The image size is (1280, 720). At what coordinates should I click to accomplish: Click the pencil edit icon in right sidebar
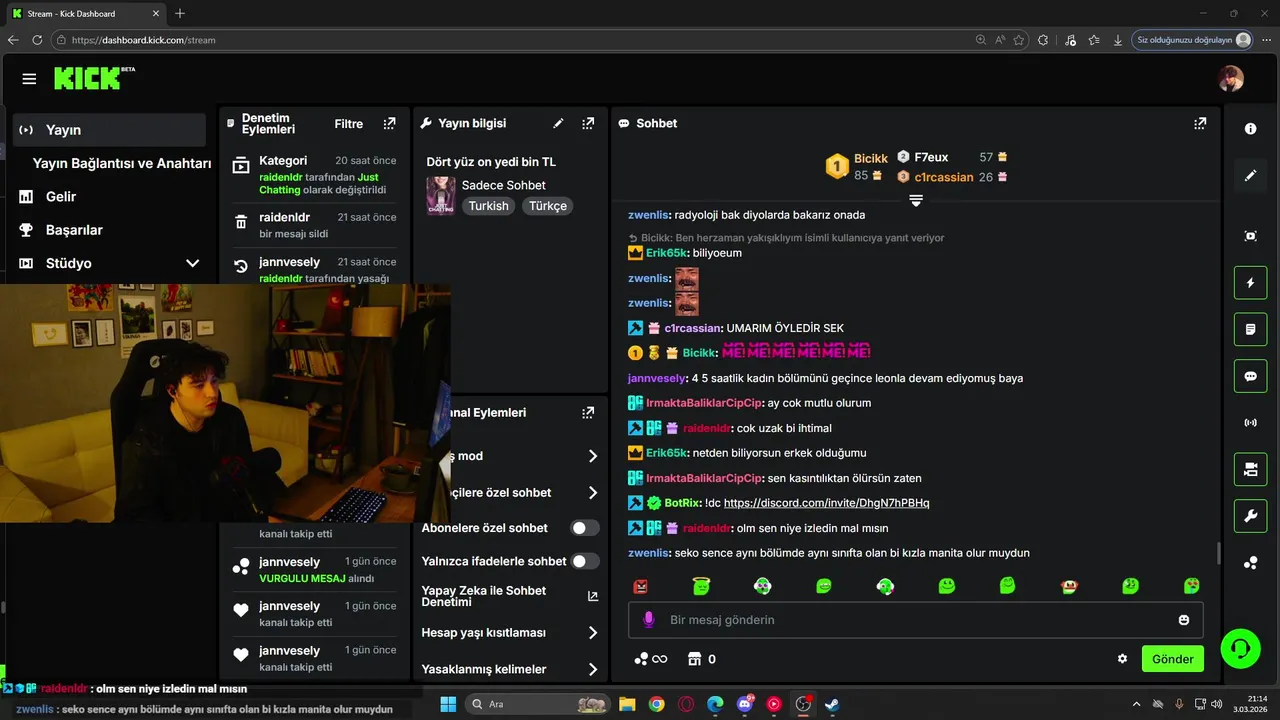[1250, 176]
